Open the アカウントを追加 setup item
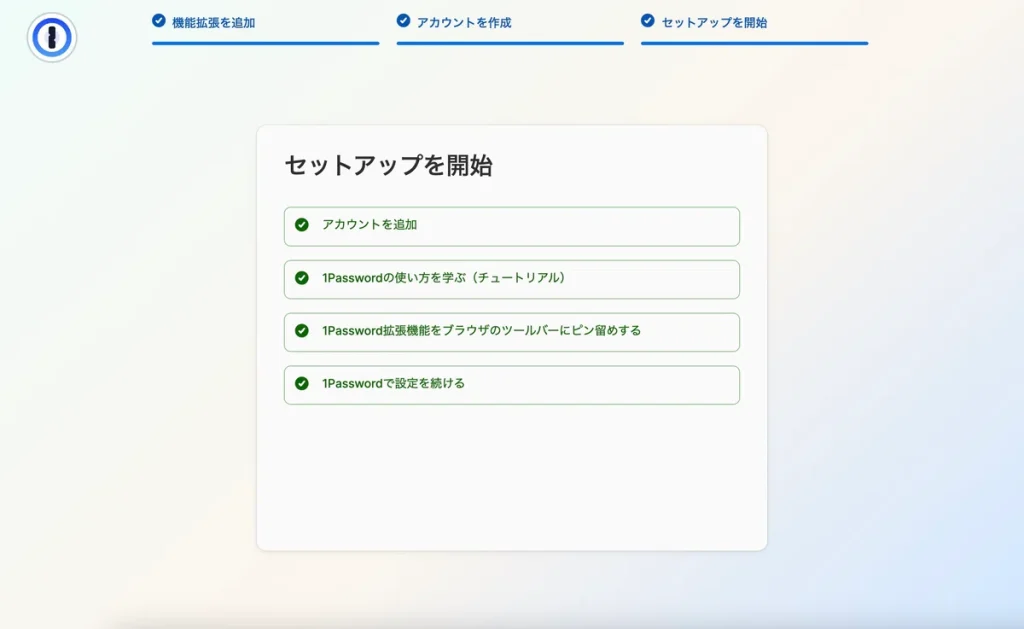The height and width of the screenshot is (629, 1024). (x=511, y=226)
